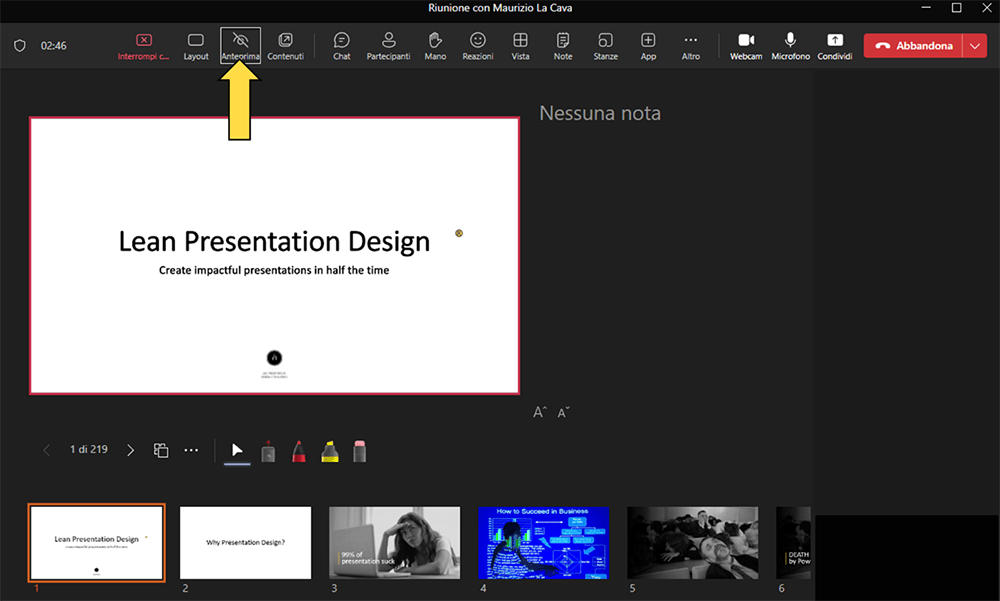
Task: Open the Chat panel
Action: point(342,47)
